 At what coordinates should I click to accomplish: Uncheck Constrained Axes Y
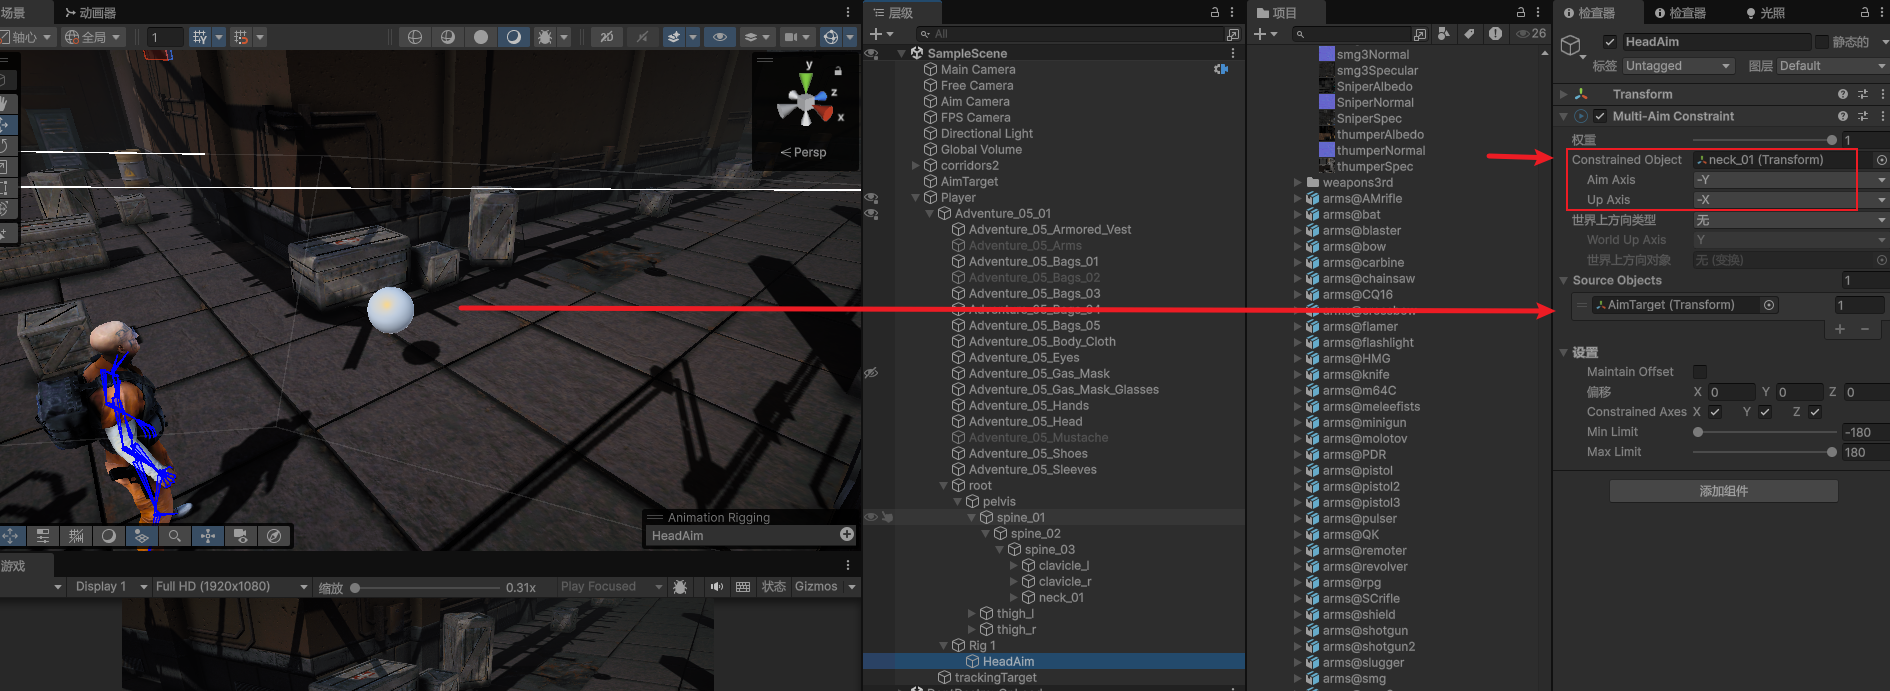click(x=1765, y=412)
